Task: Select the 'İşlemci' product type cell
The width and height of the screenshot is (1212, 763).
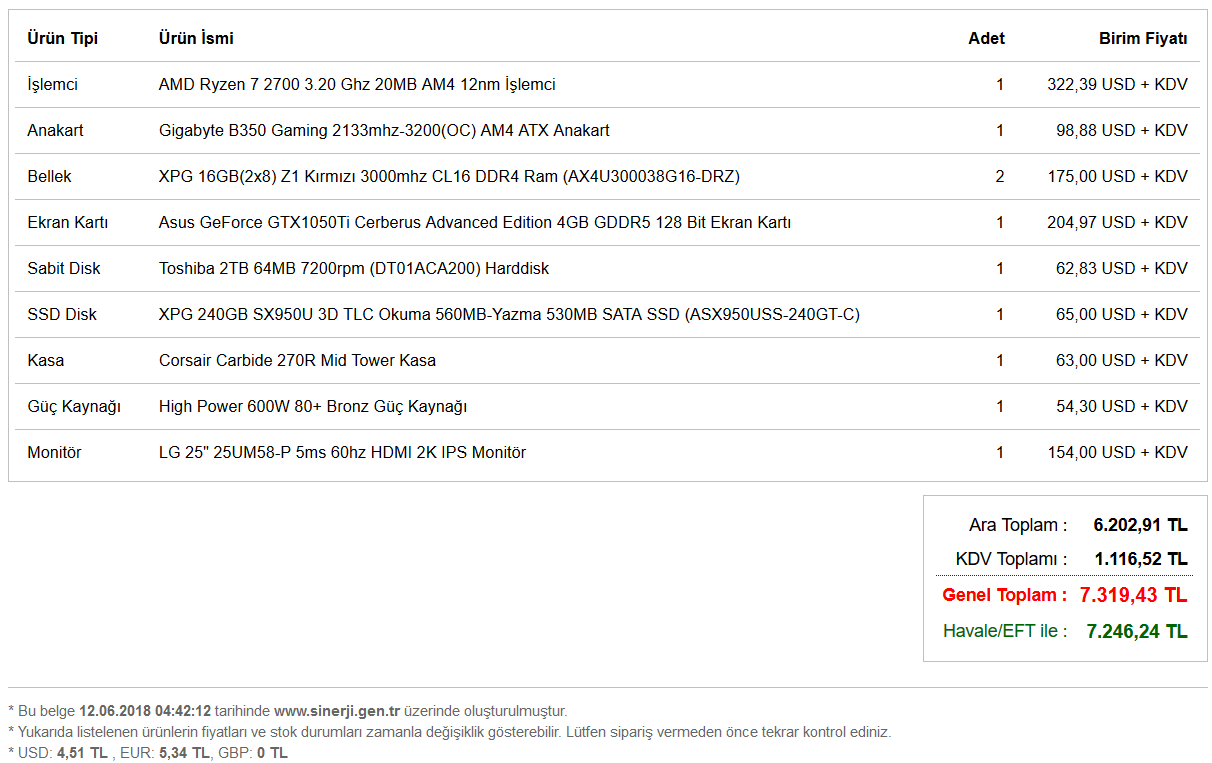Action: coord(52,85)
